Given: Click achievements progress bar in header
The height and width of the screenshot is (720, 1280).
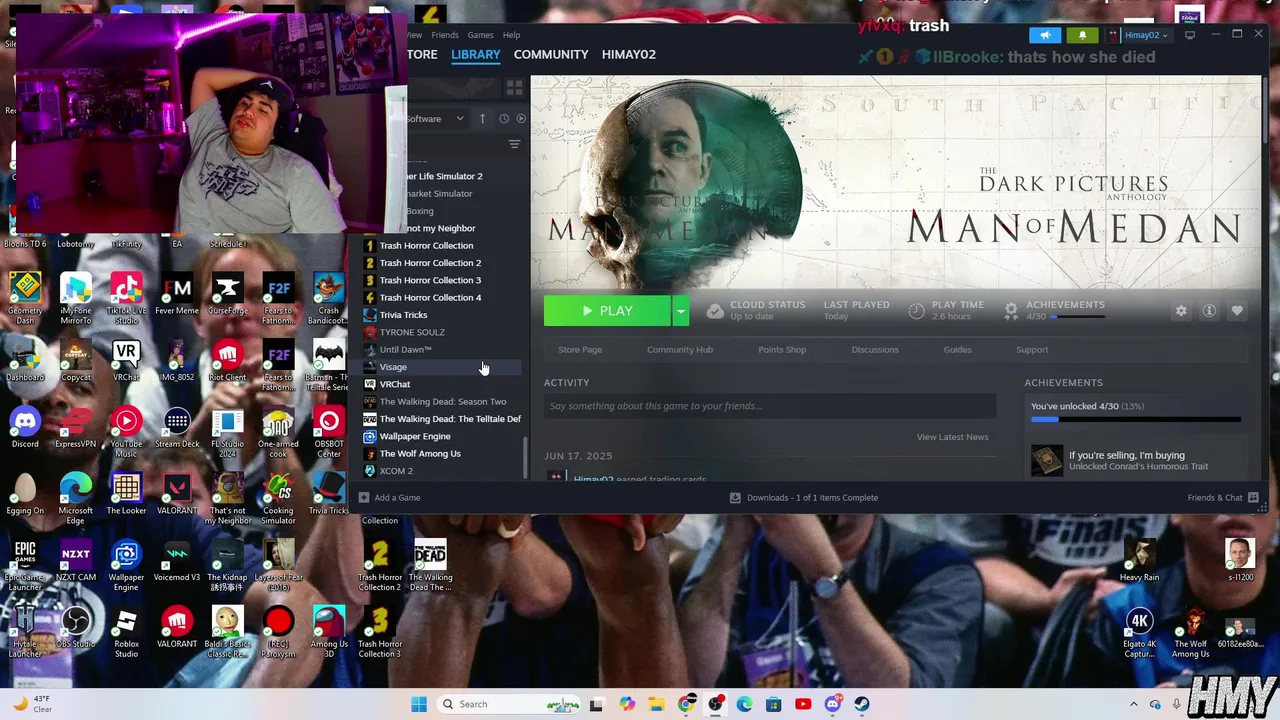Looking at the screenshot, I should click(x=1077, y=317).
